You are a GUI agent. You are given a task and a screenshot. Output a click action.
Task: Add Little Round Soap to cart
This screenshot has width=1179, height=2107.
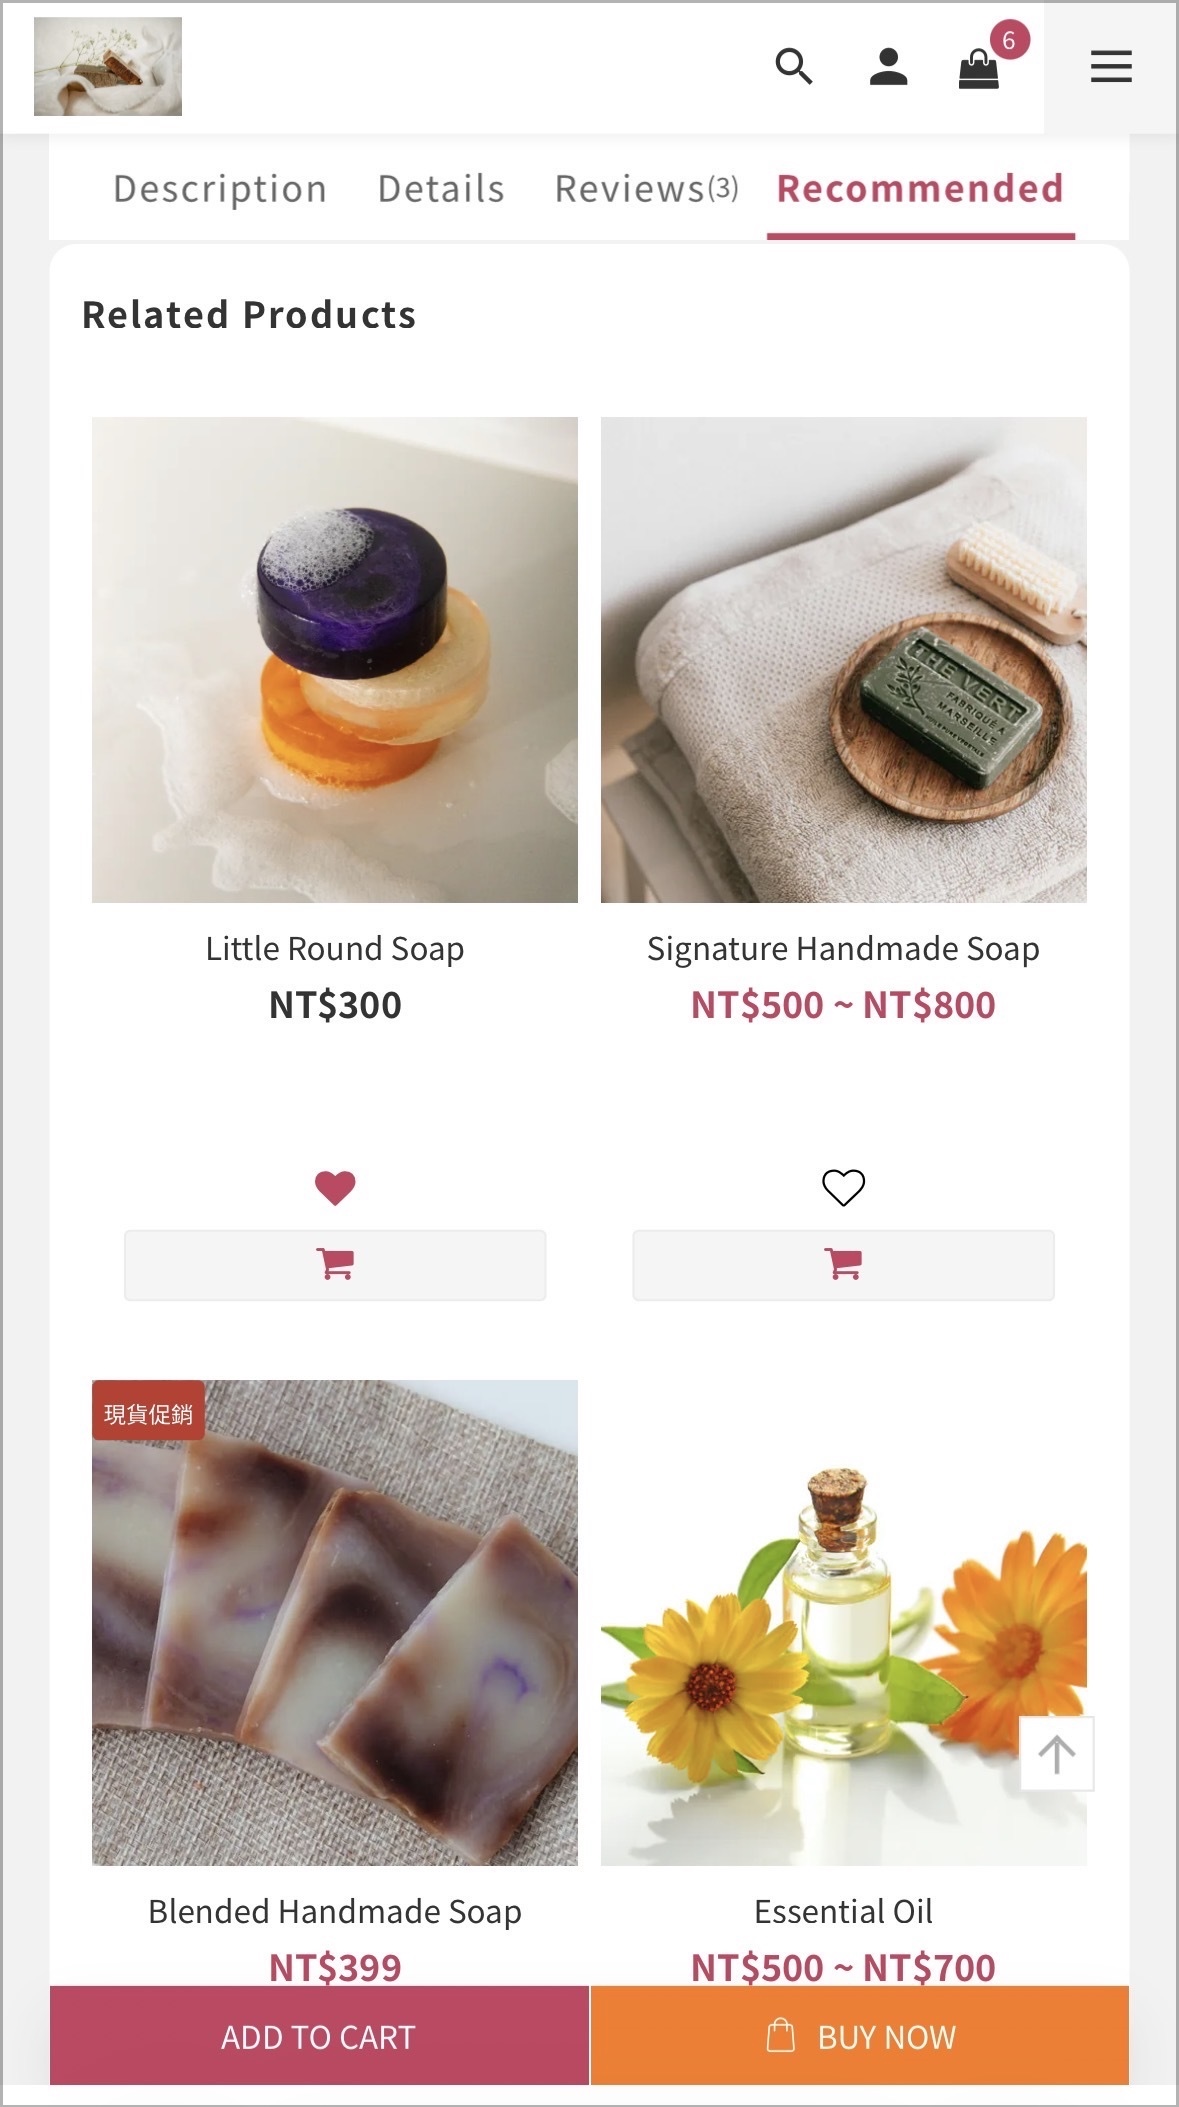(335, 1264)
